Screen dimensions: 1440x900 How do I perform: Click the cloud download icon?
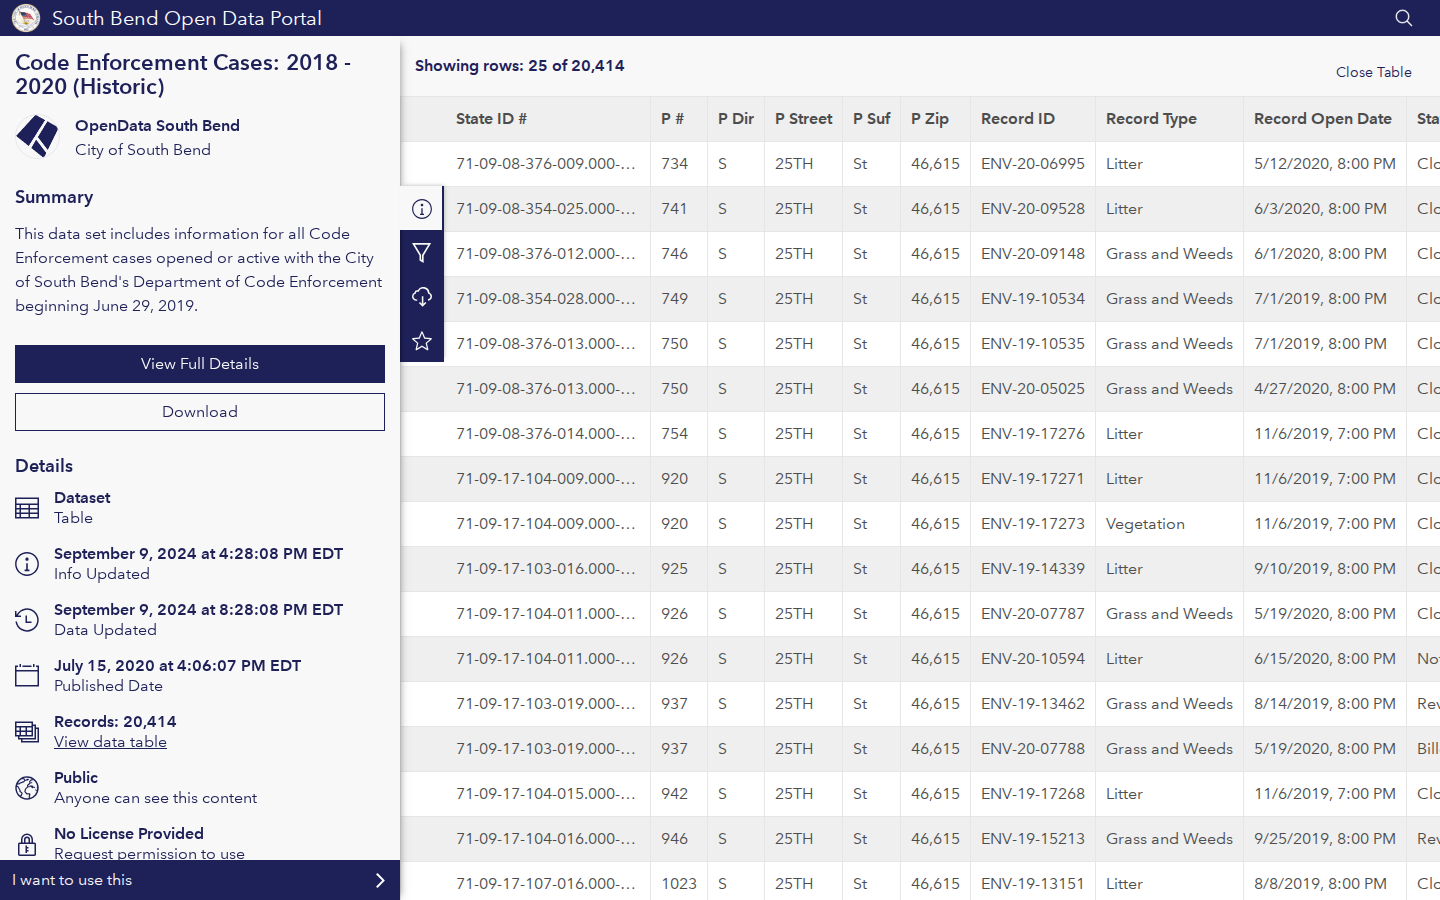point(422,297)
